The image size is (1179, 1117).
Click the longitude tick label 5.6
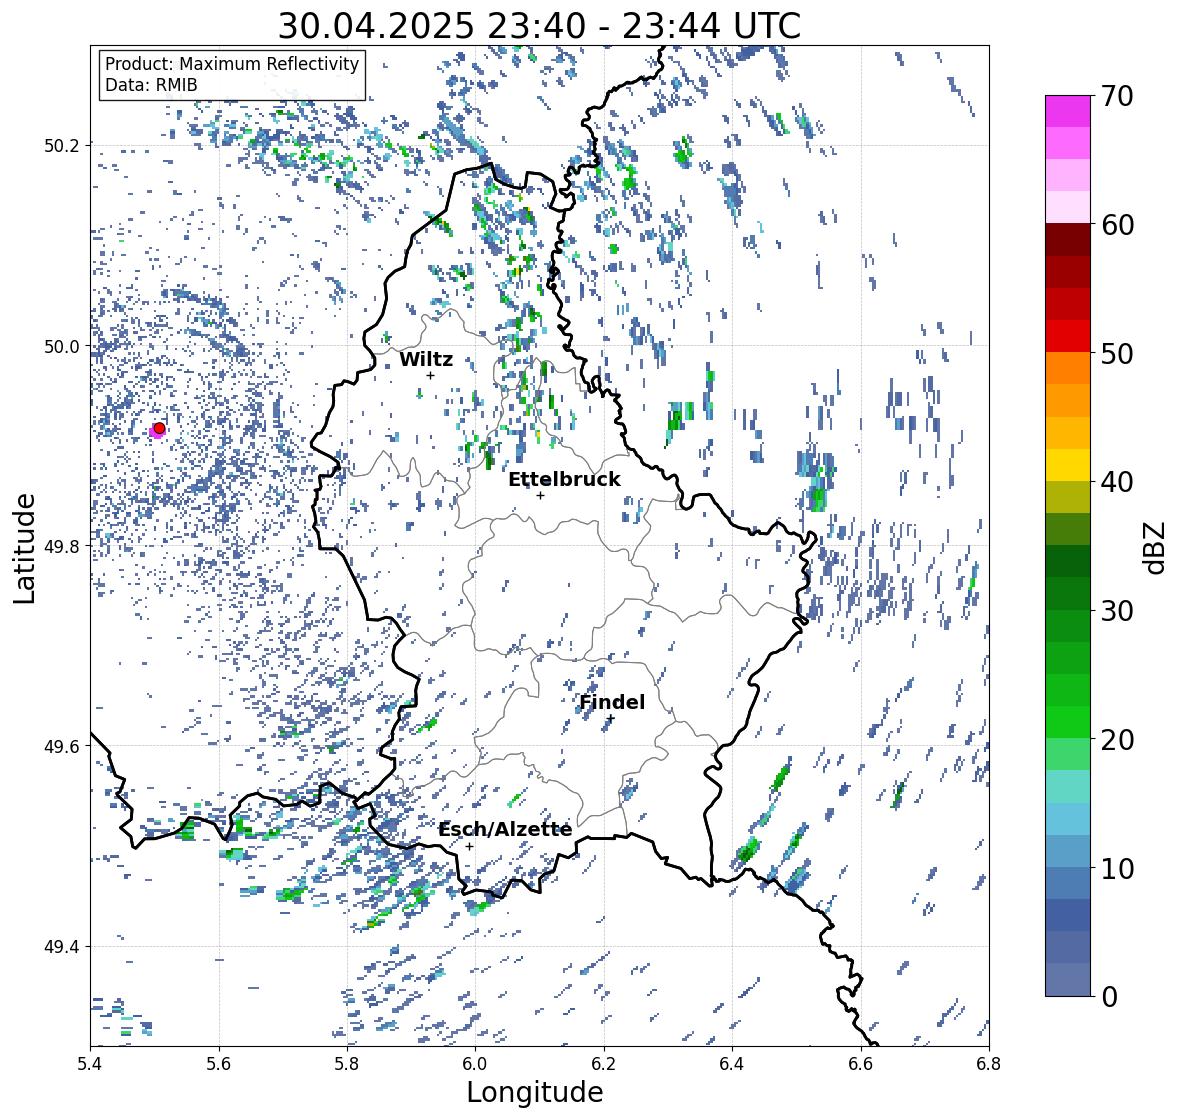click(x=219, y=1063)
